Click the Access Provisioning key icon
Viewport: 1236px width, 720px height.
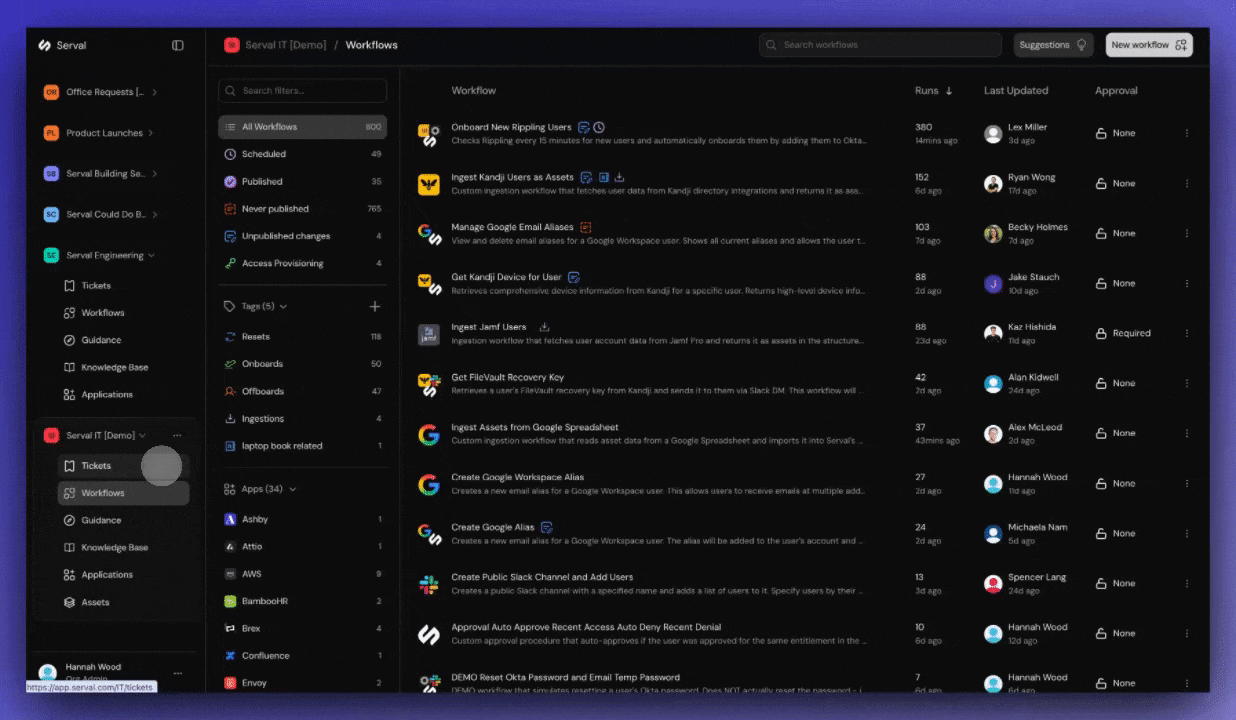coord(229,263)
